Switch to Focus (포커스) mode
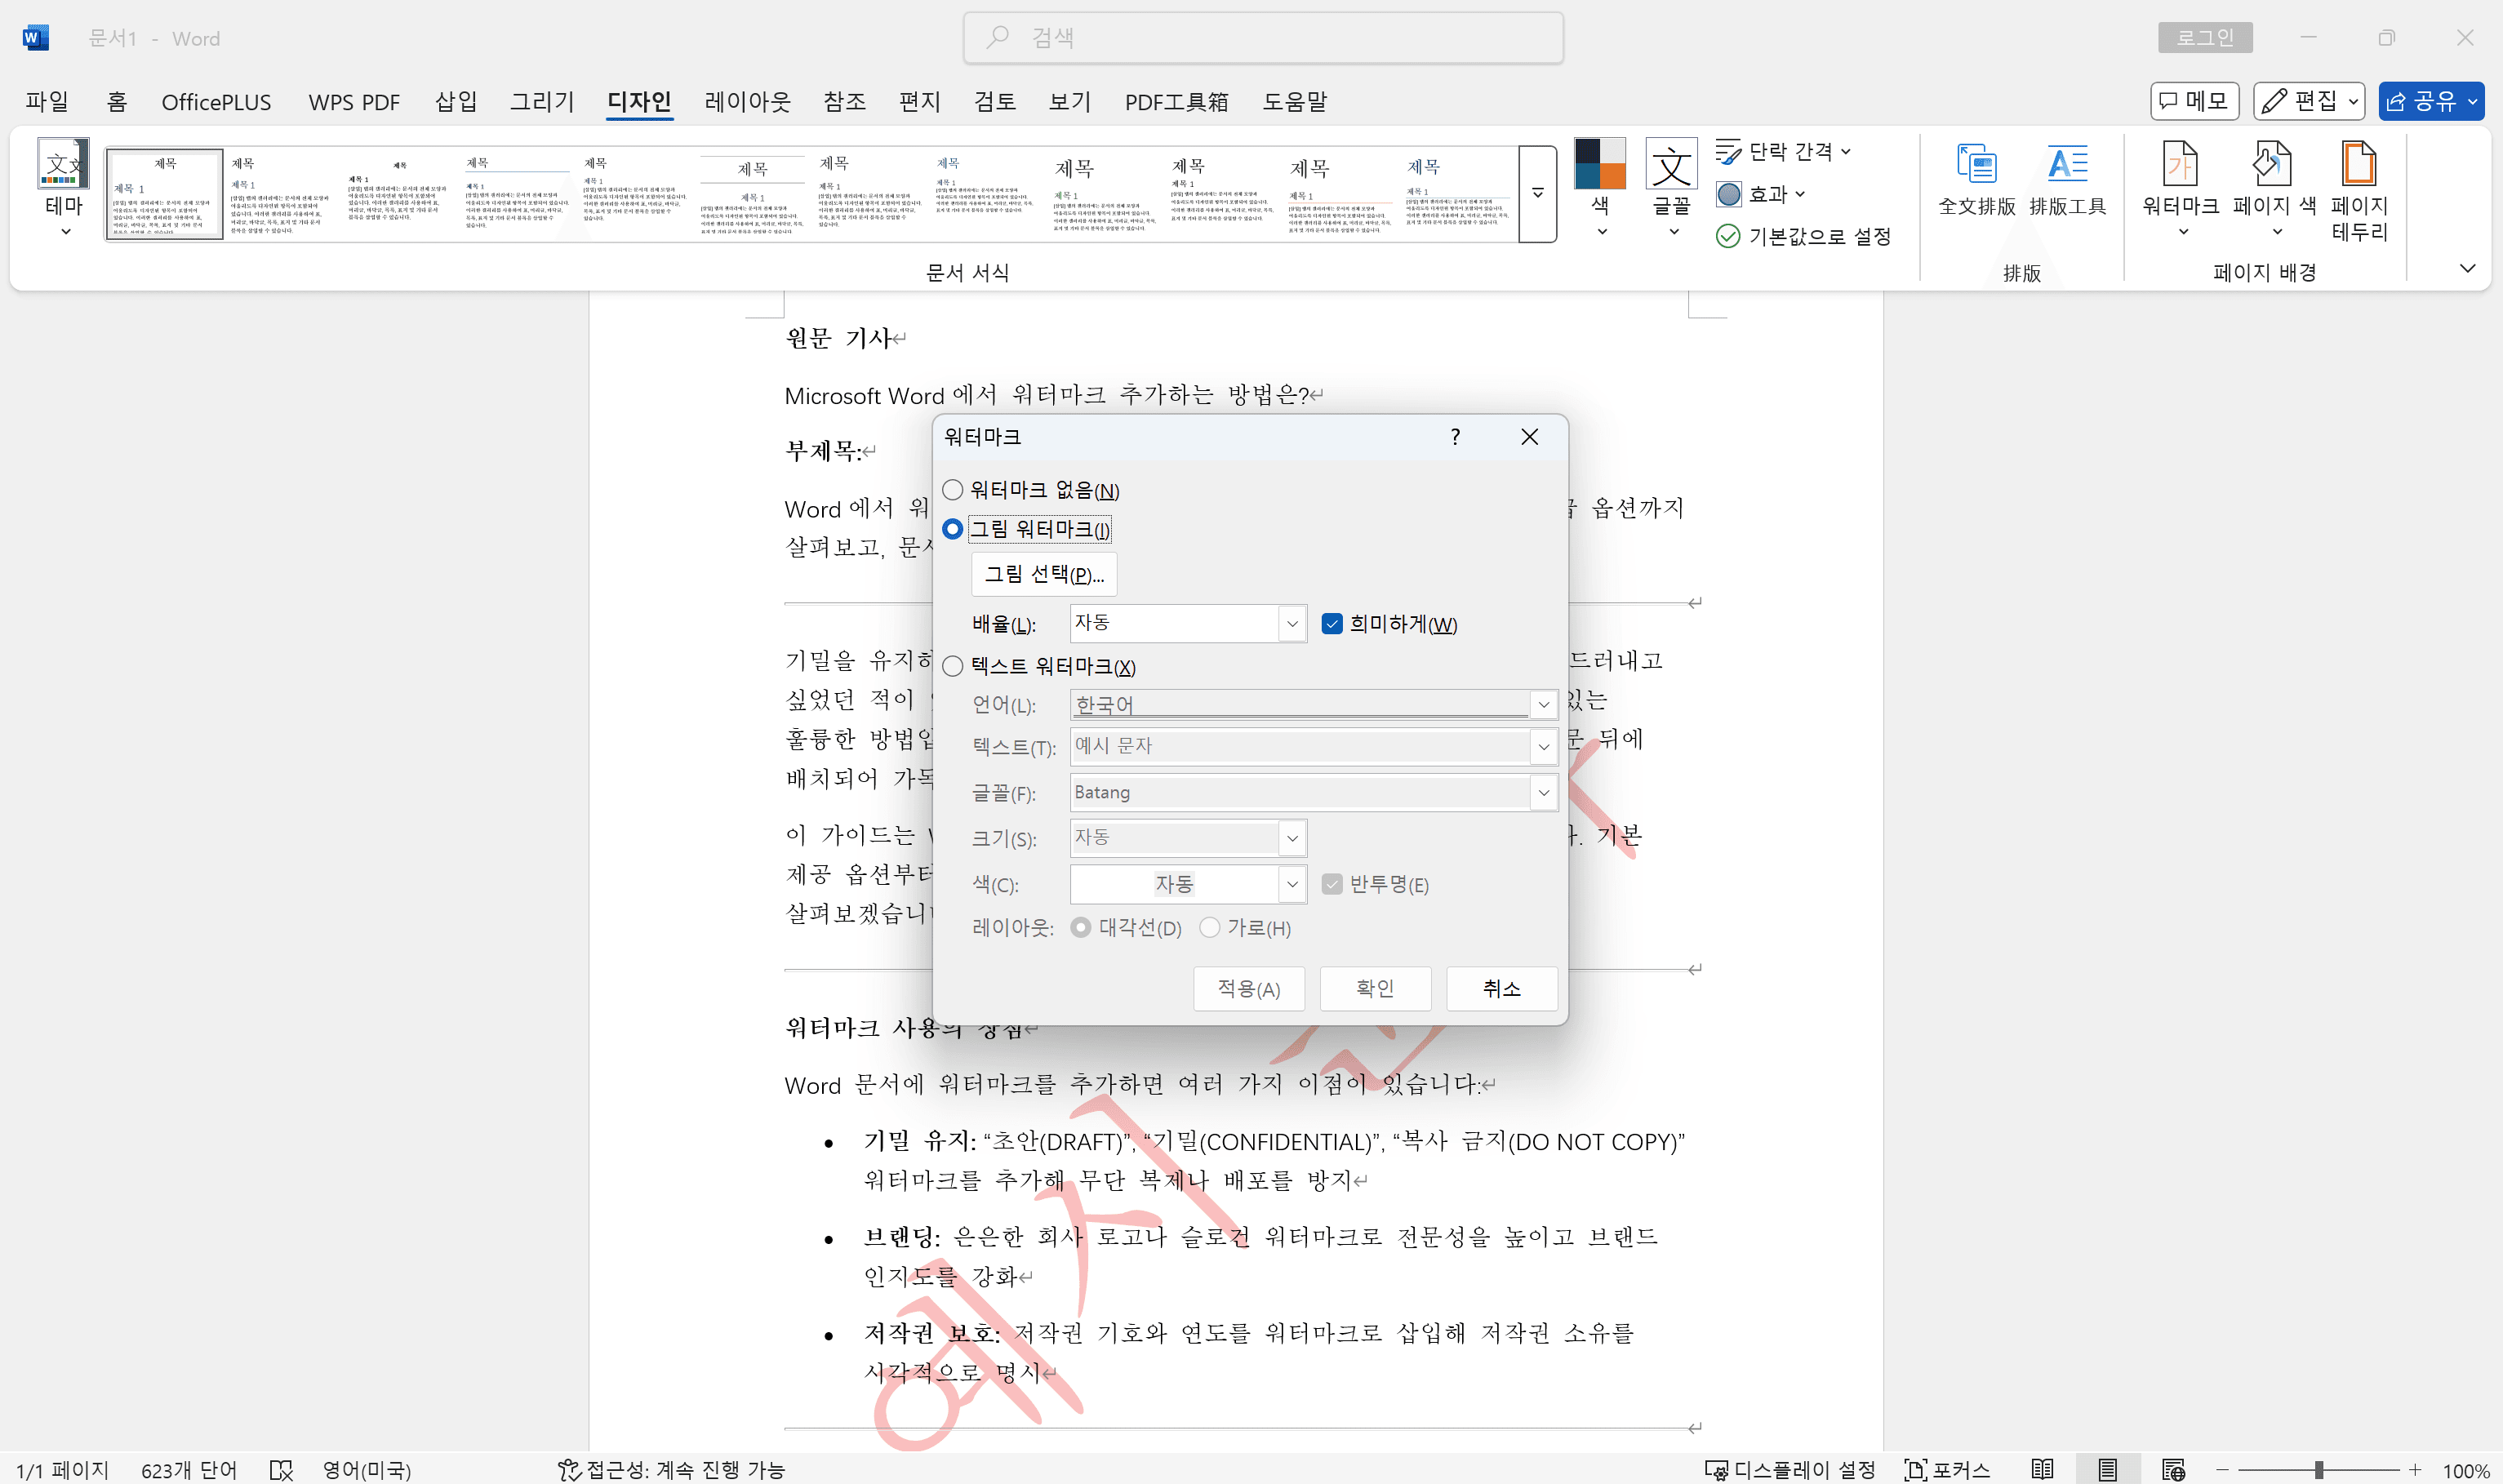The image size is (2503, 1484). coord(1947,1469)
